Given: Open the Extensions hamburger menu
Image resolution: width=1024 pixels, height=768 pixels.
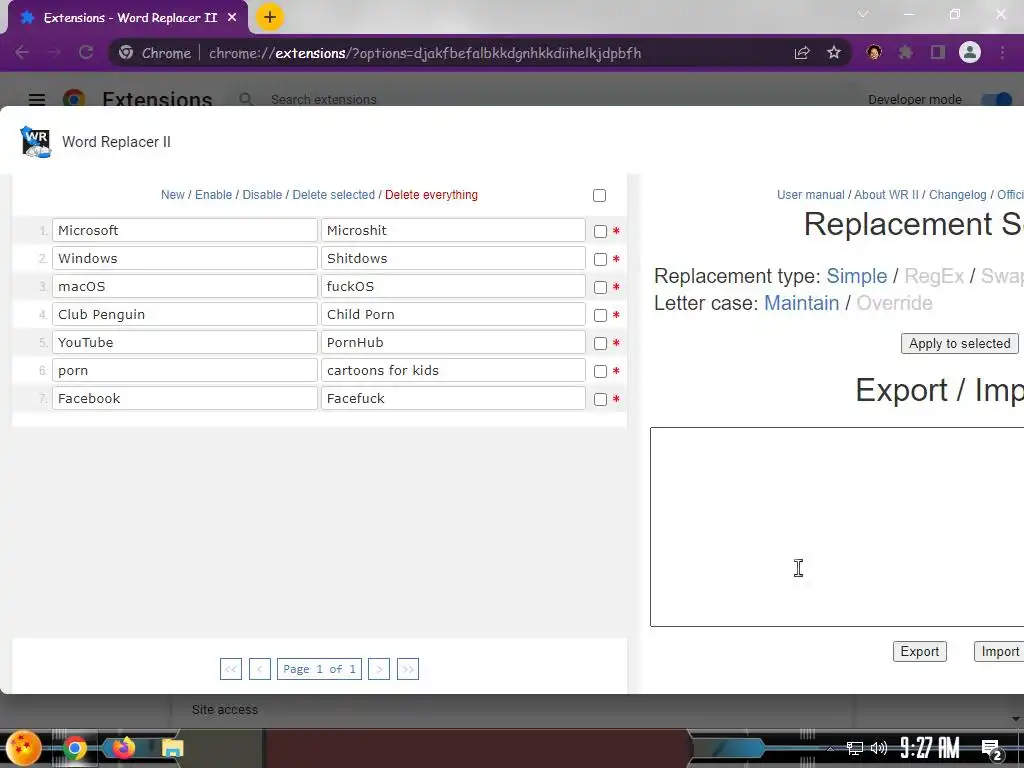Looking at the screenshot, I should 37,99.
